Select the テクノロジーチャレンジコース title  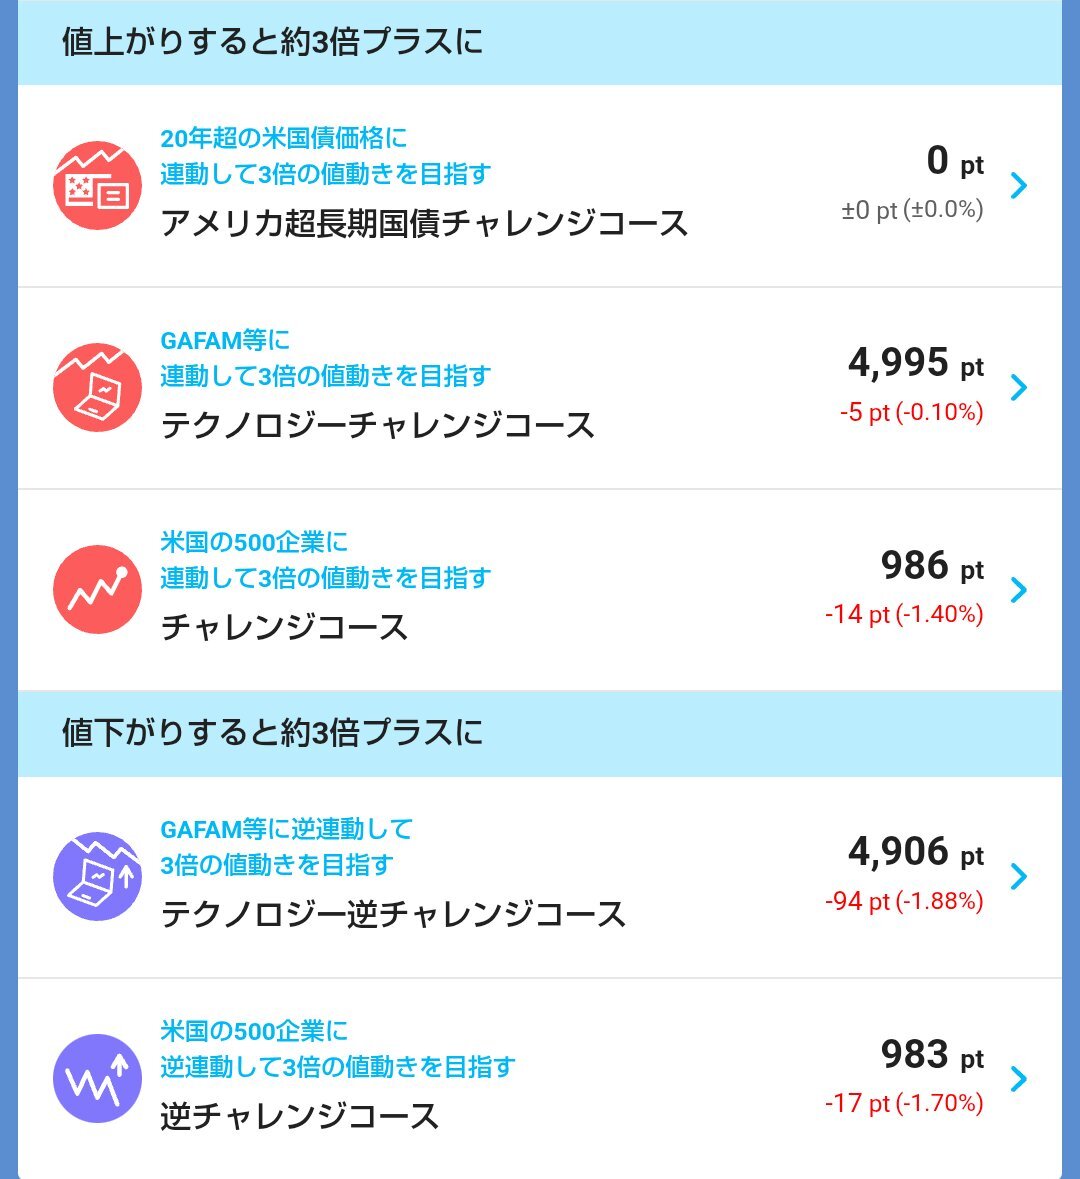[x=378, y=426]
